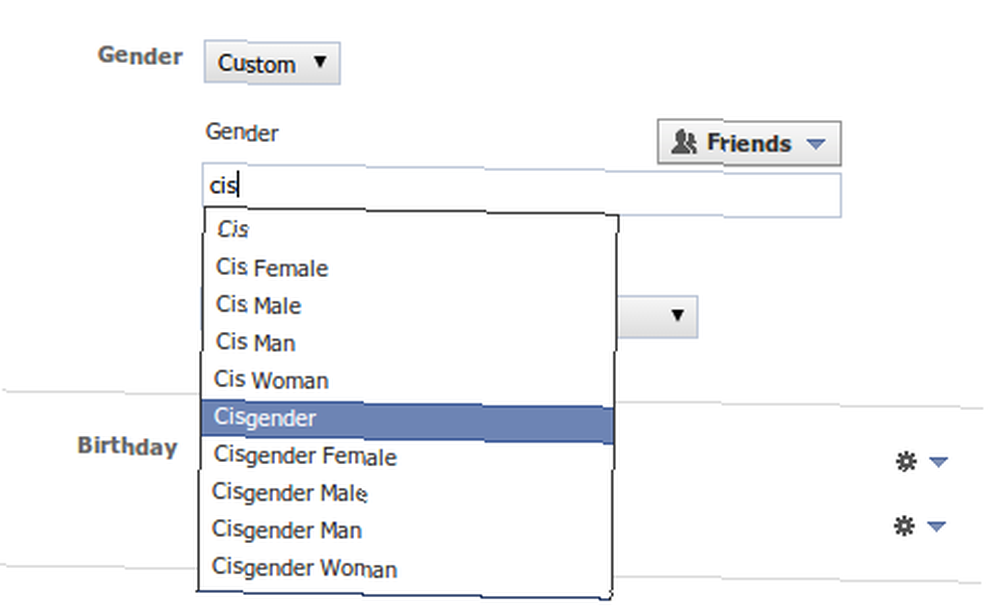Click the Friends audience button
This screenshot has height=609, width=1000.
749,143
